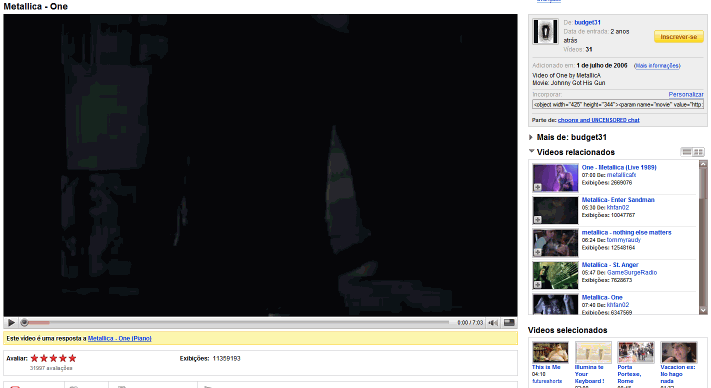The height and width of the screenshot is (388, 711).
Task: Open the 'Metallica - One (Piano)' response link
Action: click(120, 339)
